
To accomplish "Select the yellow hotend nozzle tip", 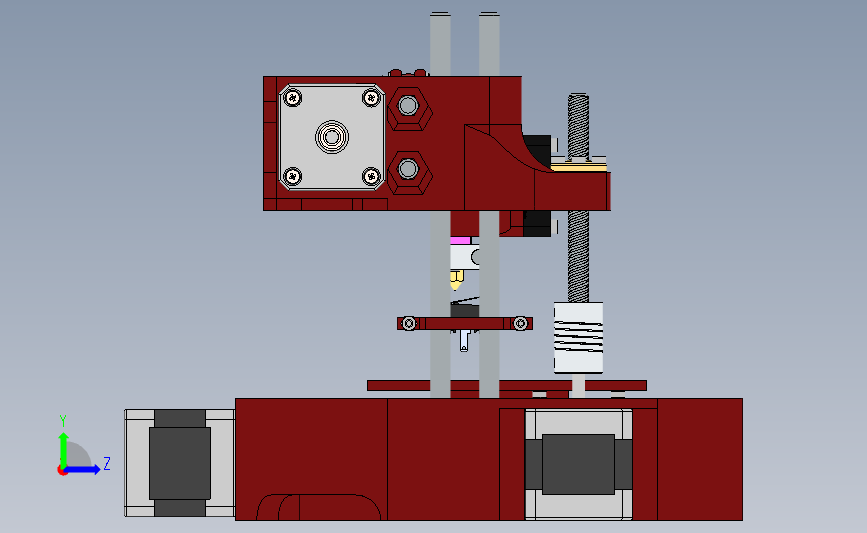I will [456, 280].
